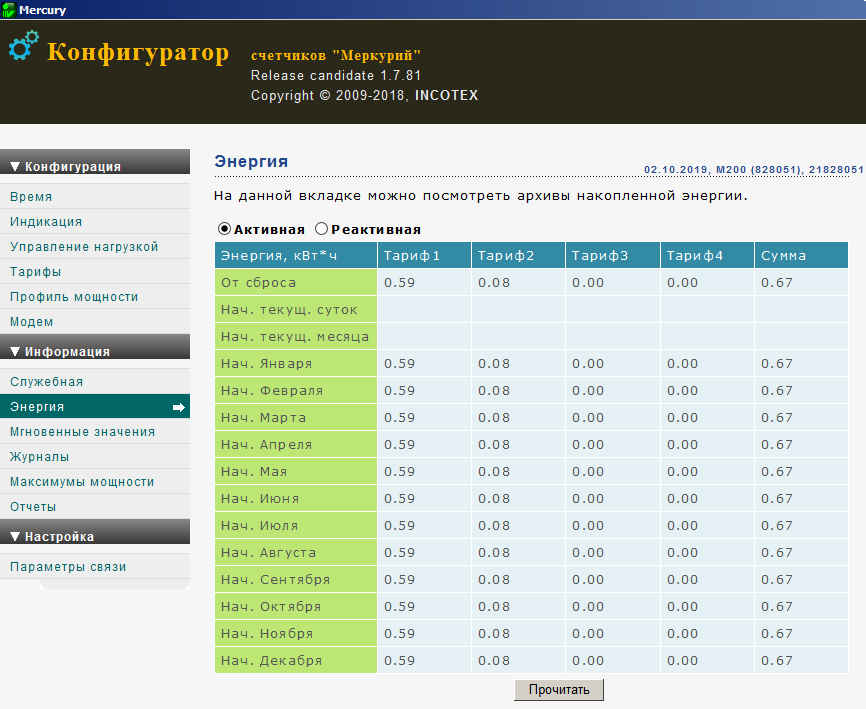Click Тариф1 value 0.59 in От сброса row
This screenshot has width=866, height=709.
[x=425, y=282]
